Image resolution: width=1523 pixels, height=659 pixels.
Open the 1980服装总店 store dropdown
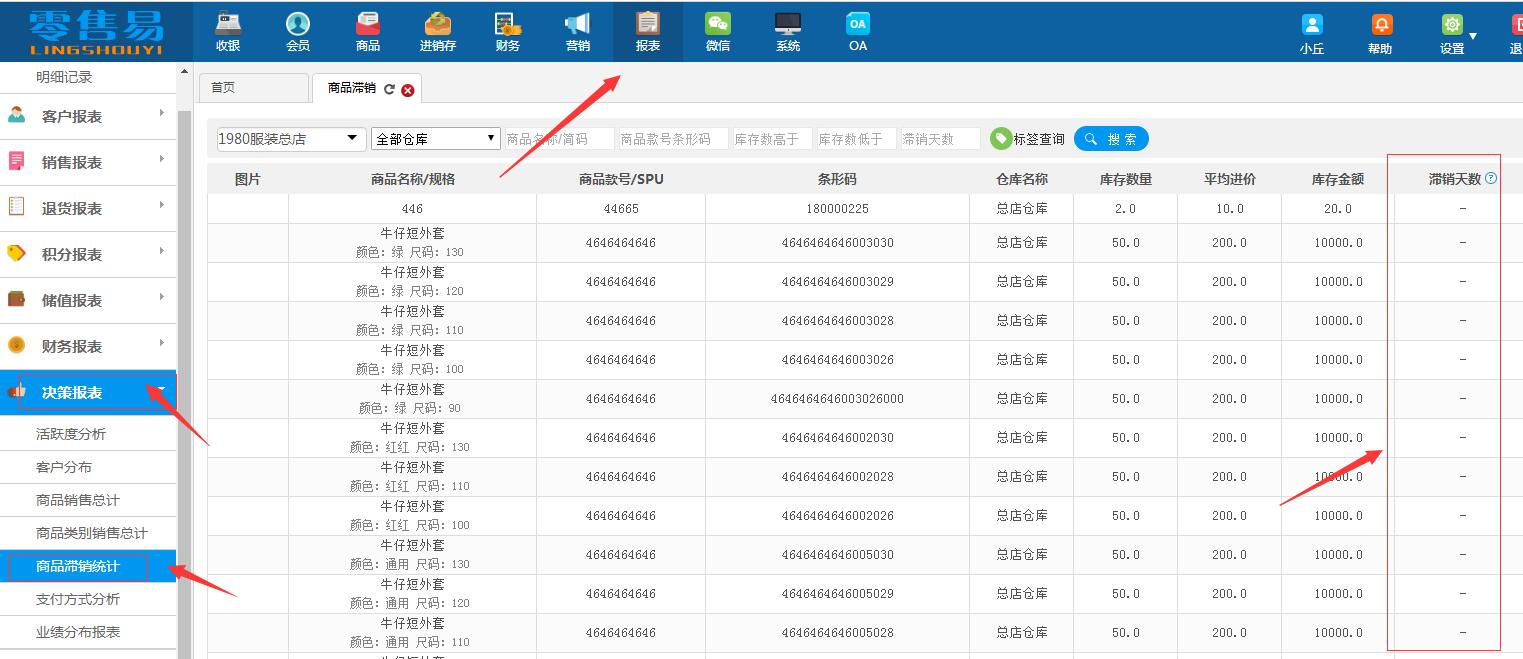(289, 139)
